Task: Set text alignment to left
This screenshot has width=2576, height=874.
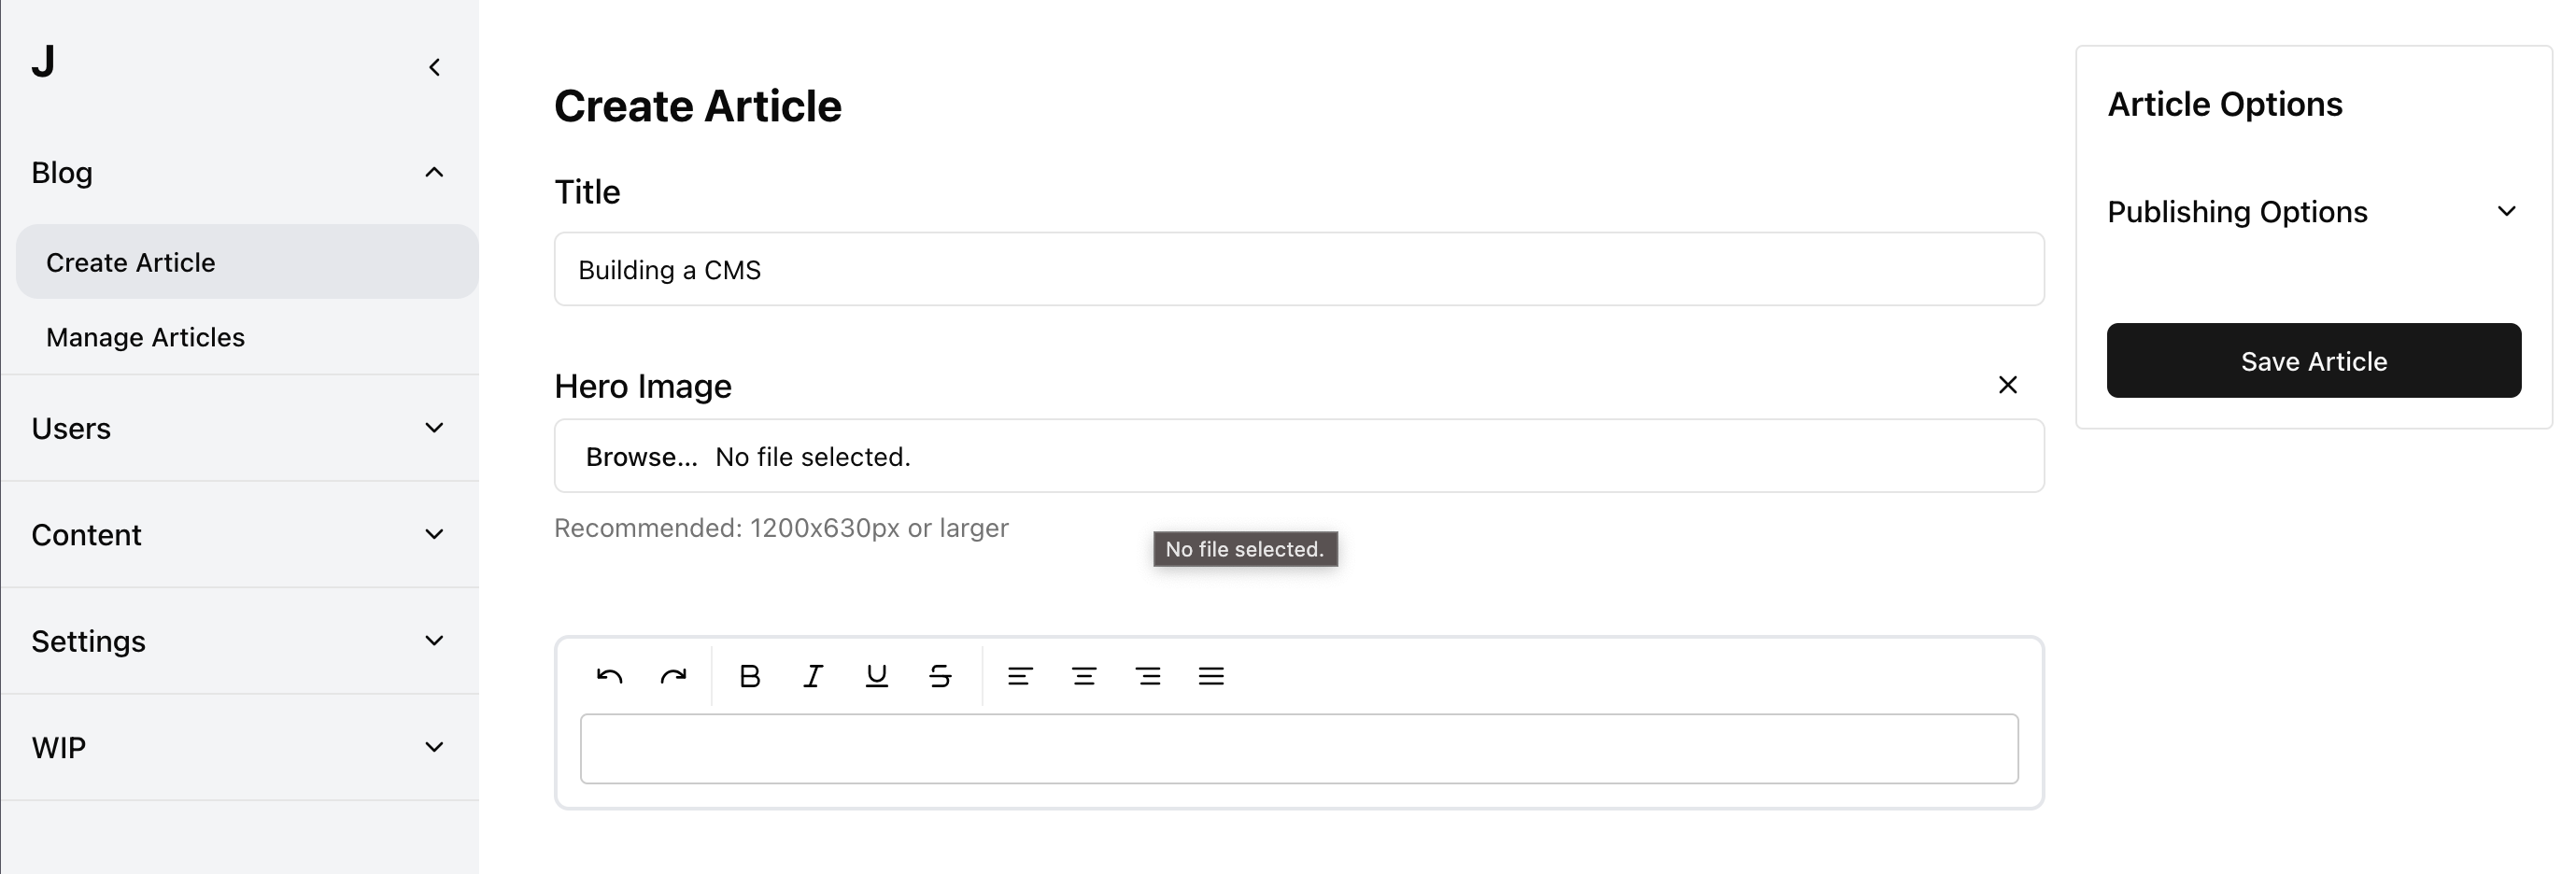Action: click(x=1019, y=676)
